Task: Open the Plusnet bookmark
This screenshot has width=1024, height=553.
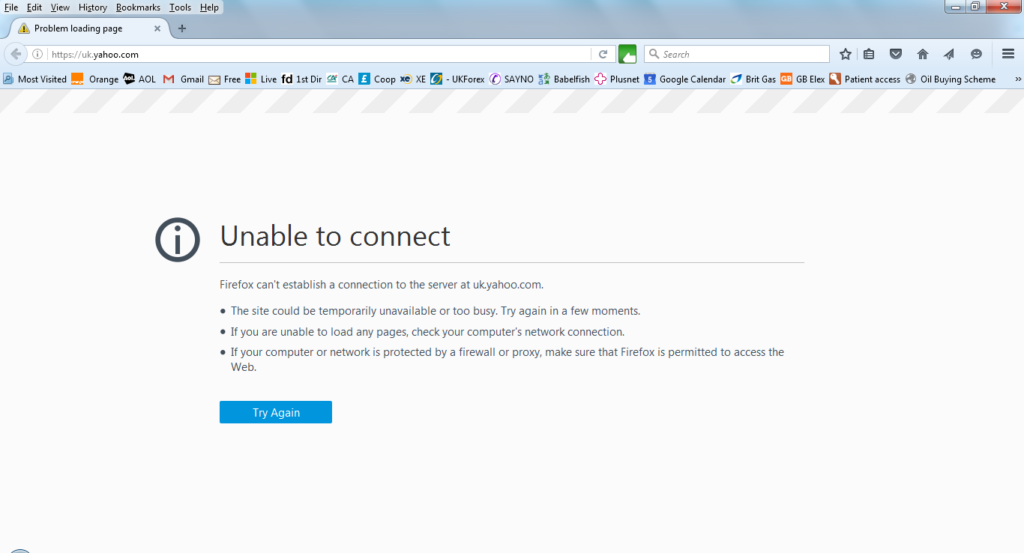Action: click(x=617, y=79)
